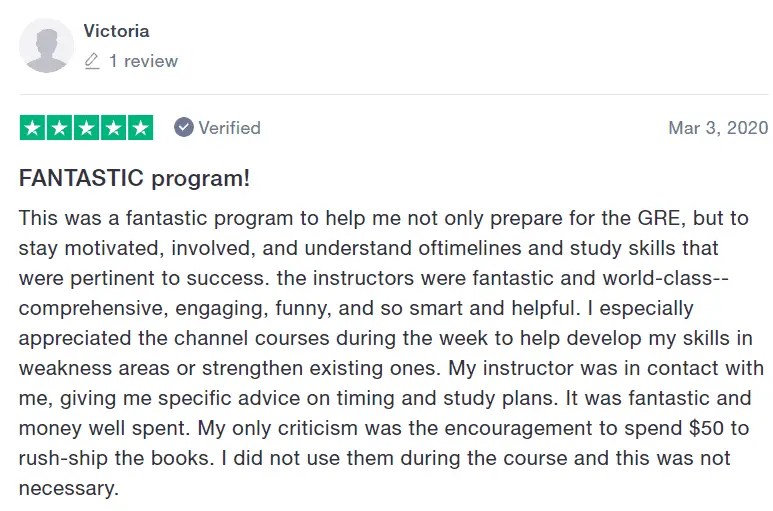The height and width of the screenshot is (511, 773).
Task: Open the reviewer name Victoria
Action: pyautogui.click(x=116, y=31)
